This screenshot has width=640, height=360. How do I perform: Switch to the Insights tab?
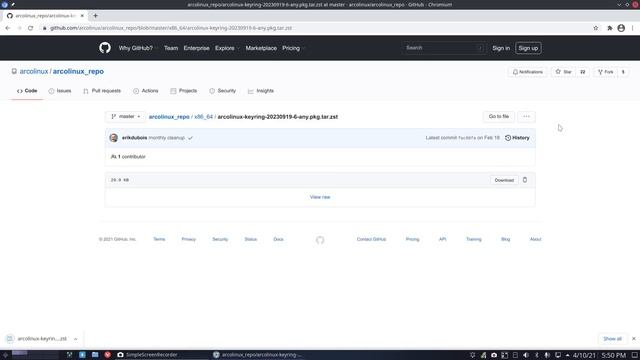(x=261, y=91)
